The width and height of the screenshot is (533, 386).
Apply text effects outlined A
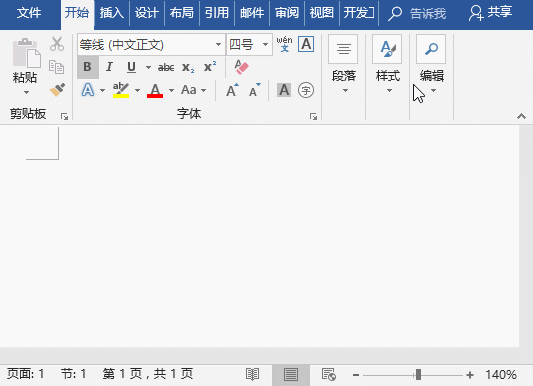(x=88, y=90)
